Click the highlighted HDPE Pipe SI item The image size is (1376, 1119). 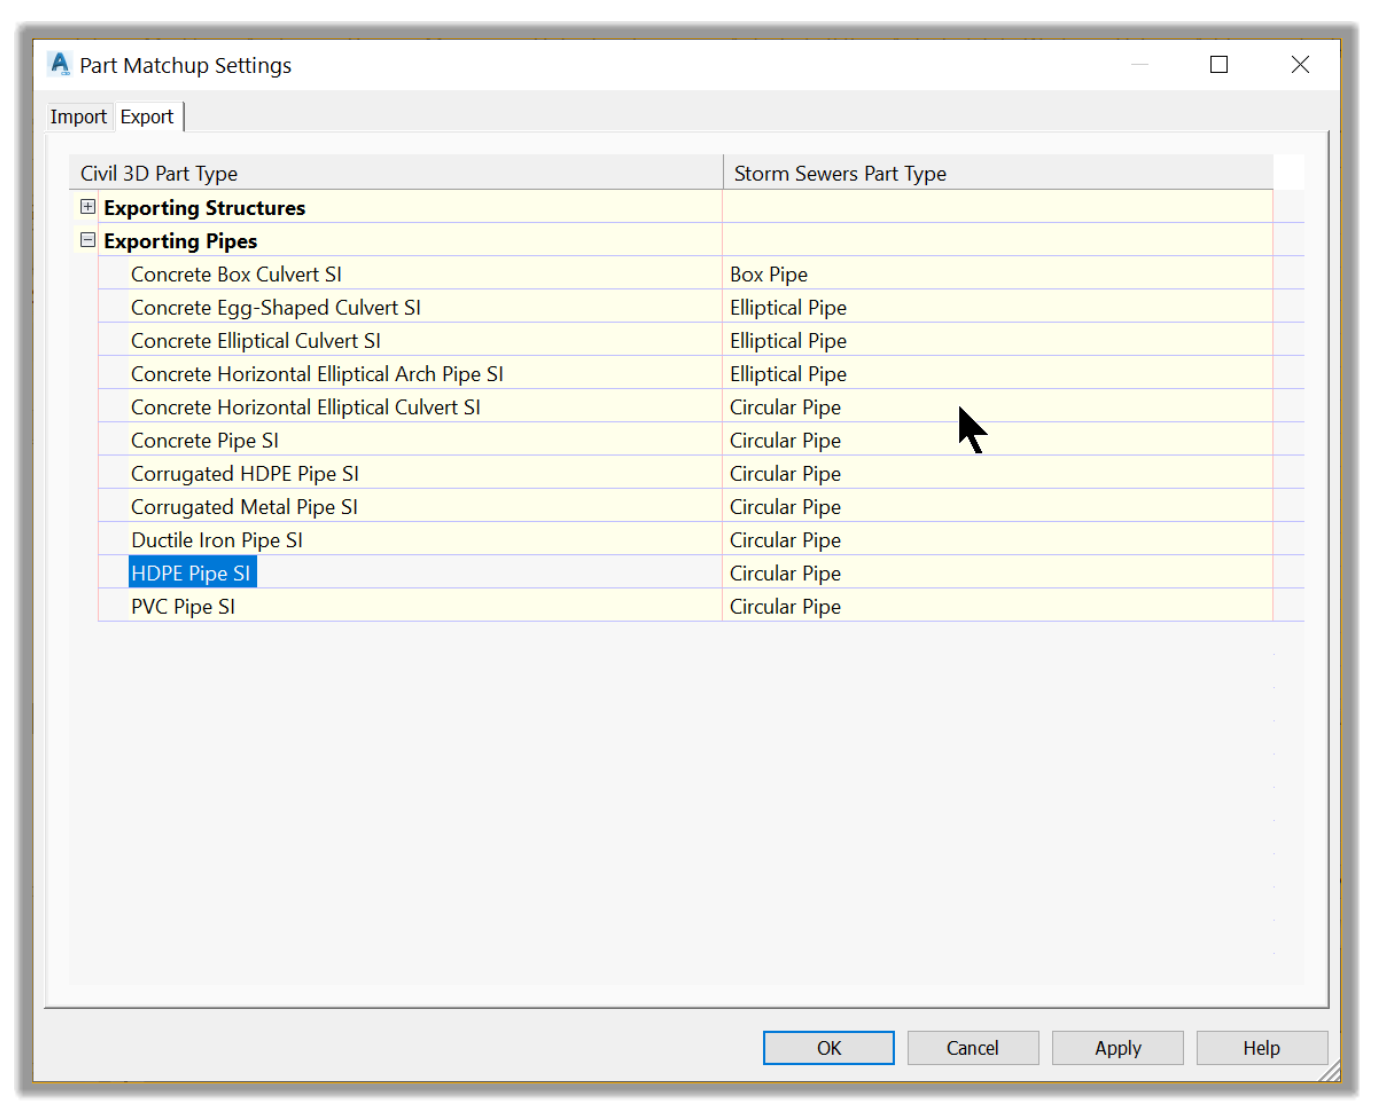(x=192, y=573)
